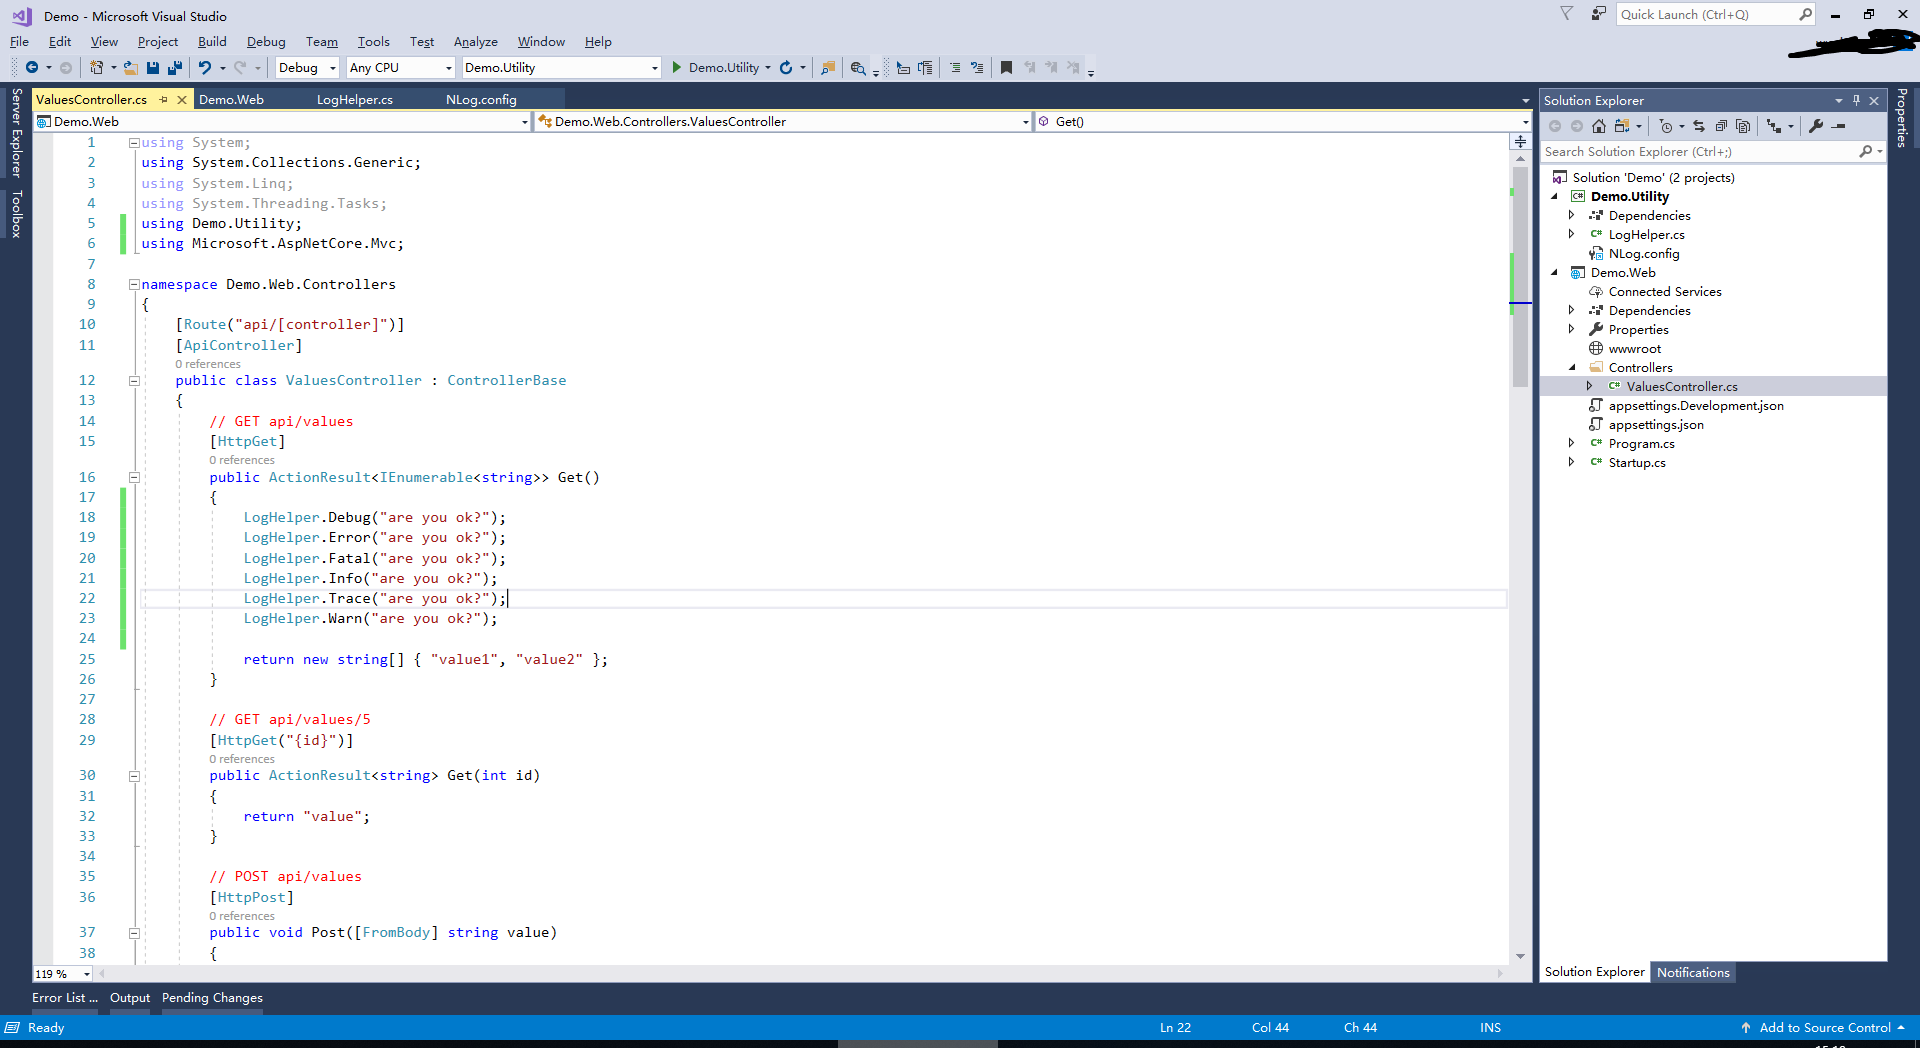Open the Debug menu

pos(266,42)
